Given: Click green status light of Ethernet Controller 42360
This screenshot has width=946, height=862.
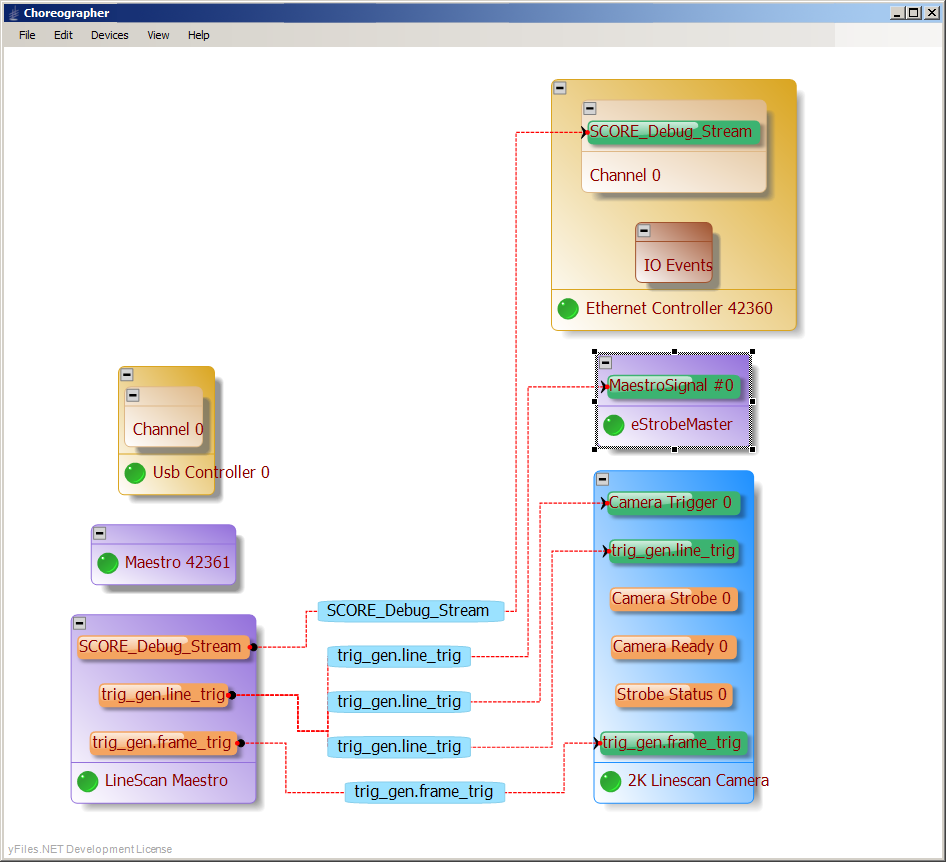Looking at the screenshot, I should point(568,309).
